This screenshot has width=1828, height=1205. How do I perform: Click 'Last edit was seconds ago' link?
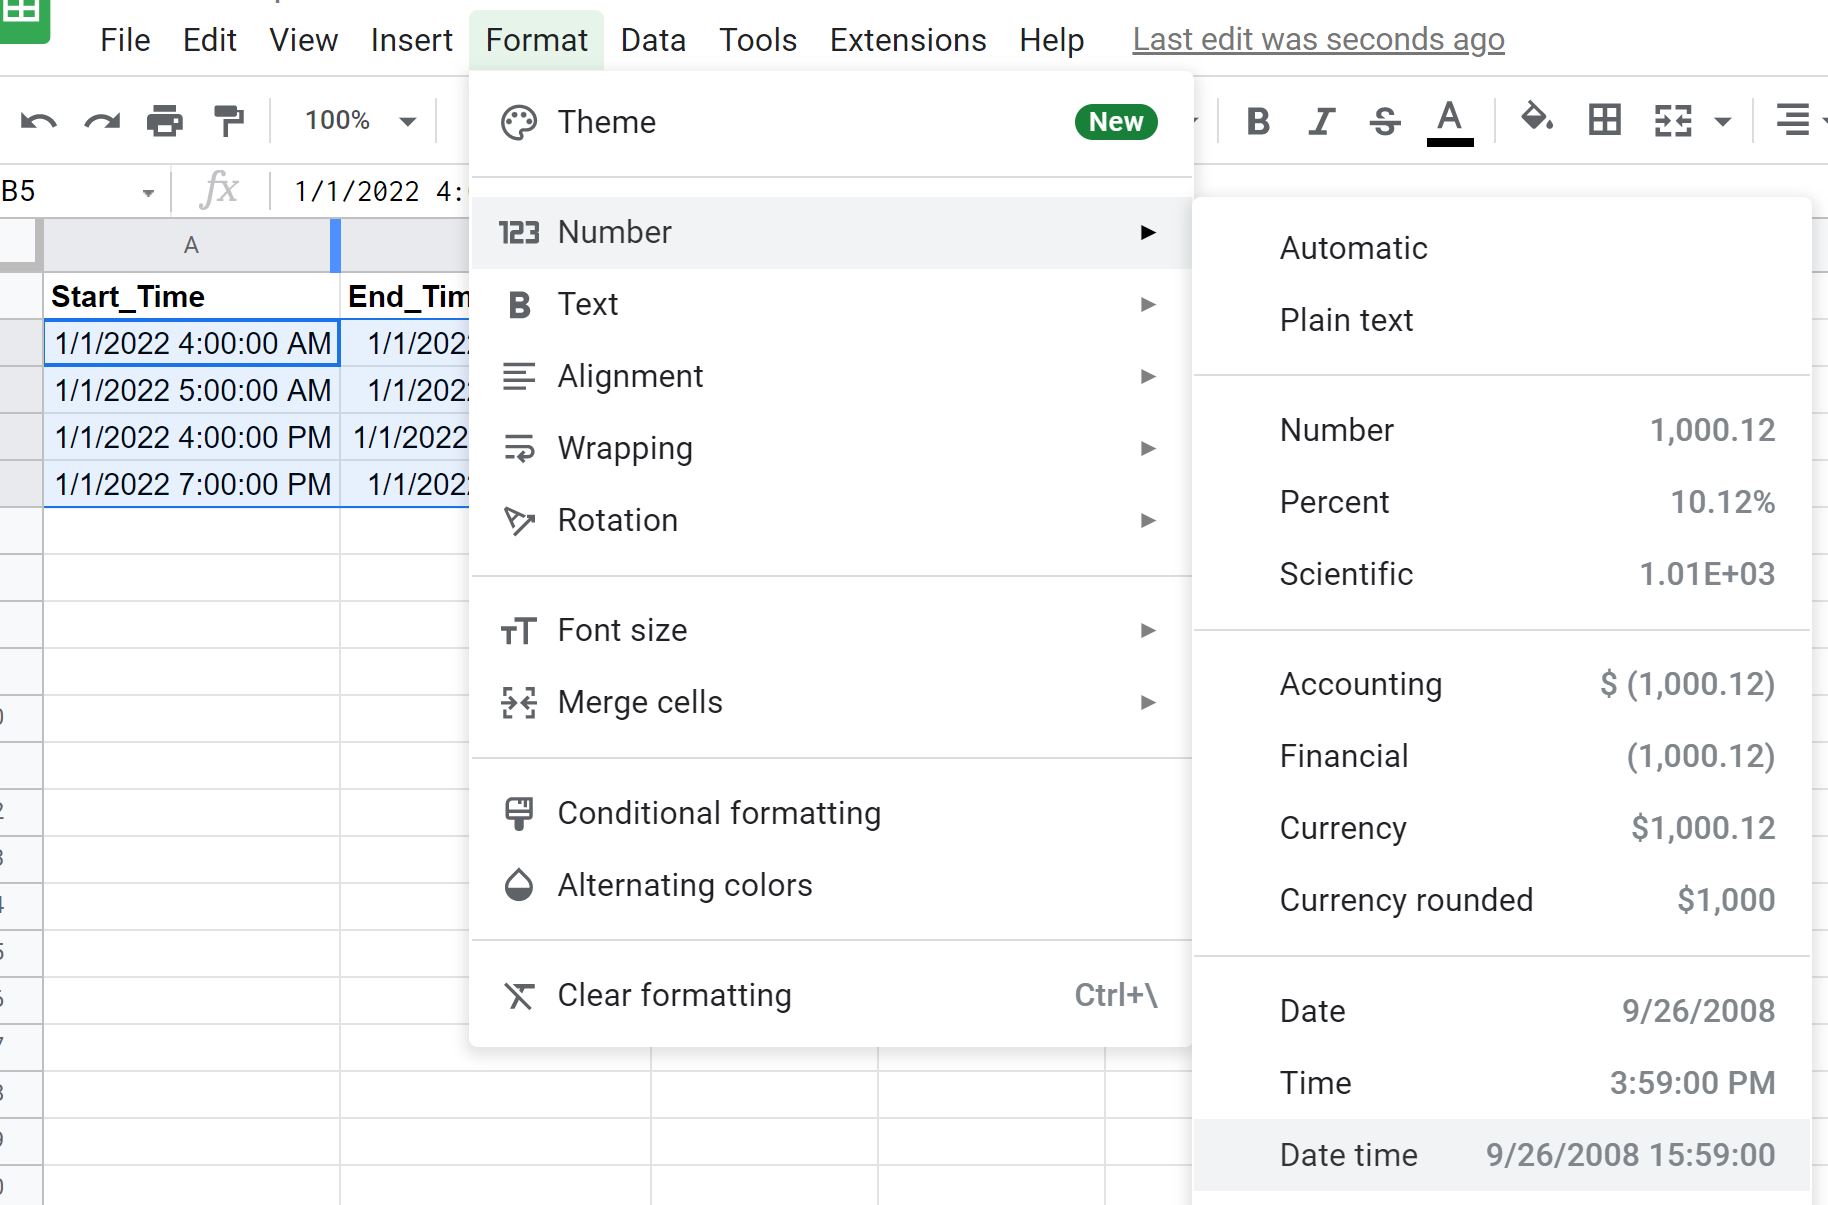1318,40
